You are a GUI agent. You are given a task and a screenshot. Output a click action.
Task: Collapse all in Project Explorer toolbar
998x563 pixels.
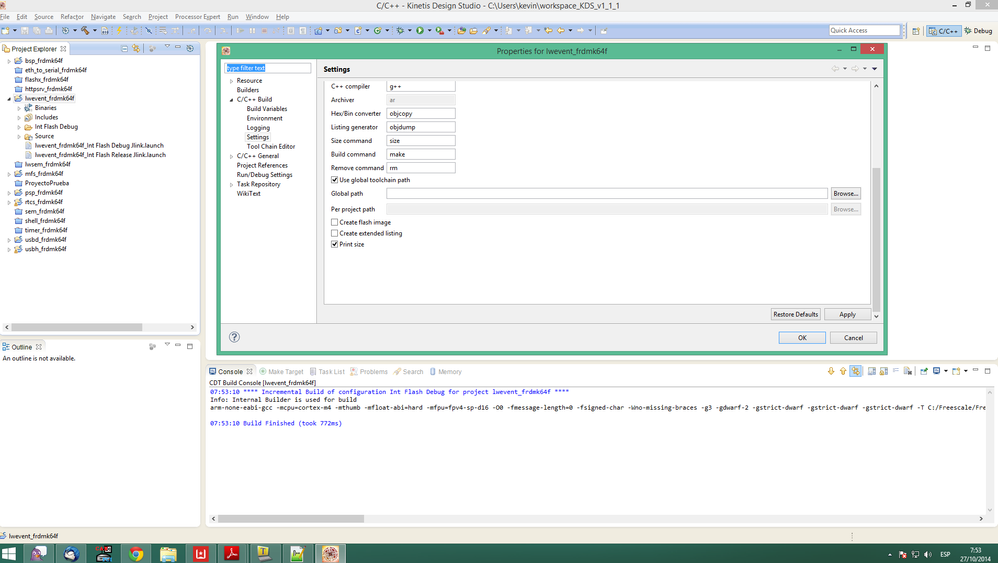click(125, 48)
